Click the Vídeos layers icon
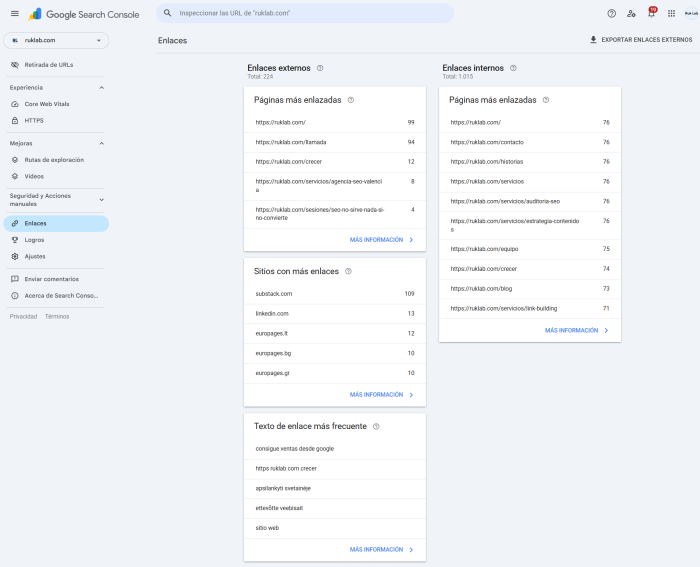 click(15, 176)
